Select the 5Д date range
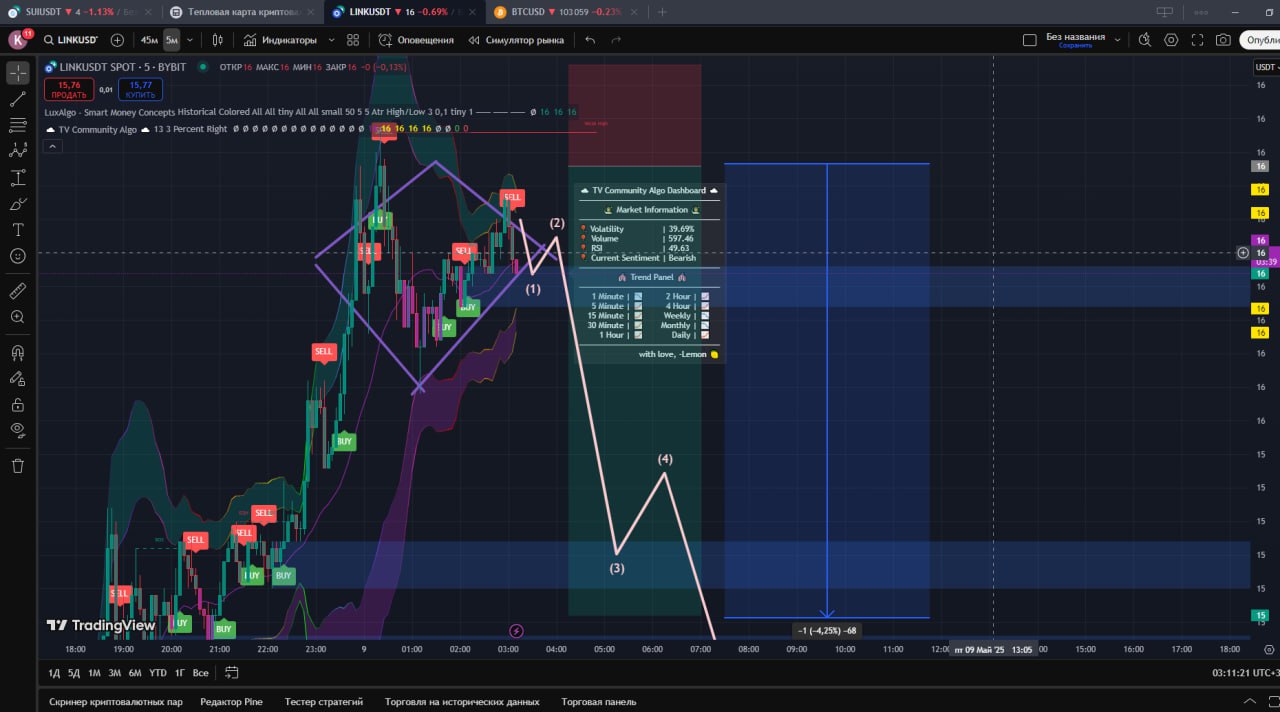 click(x=74, y=673)
